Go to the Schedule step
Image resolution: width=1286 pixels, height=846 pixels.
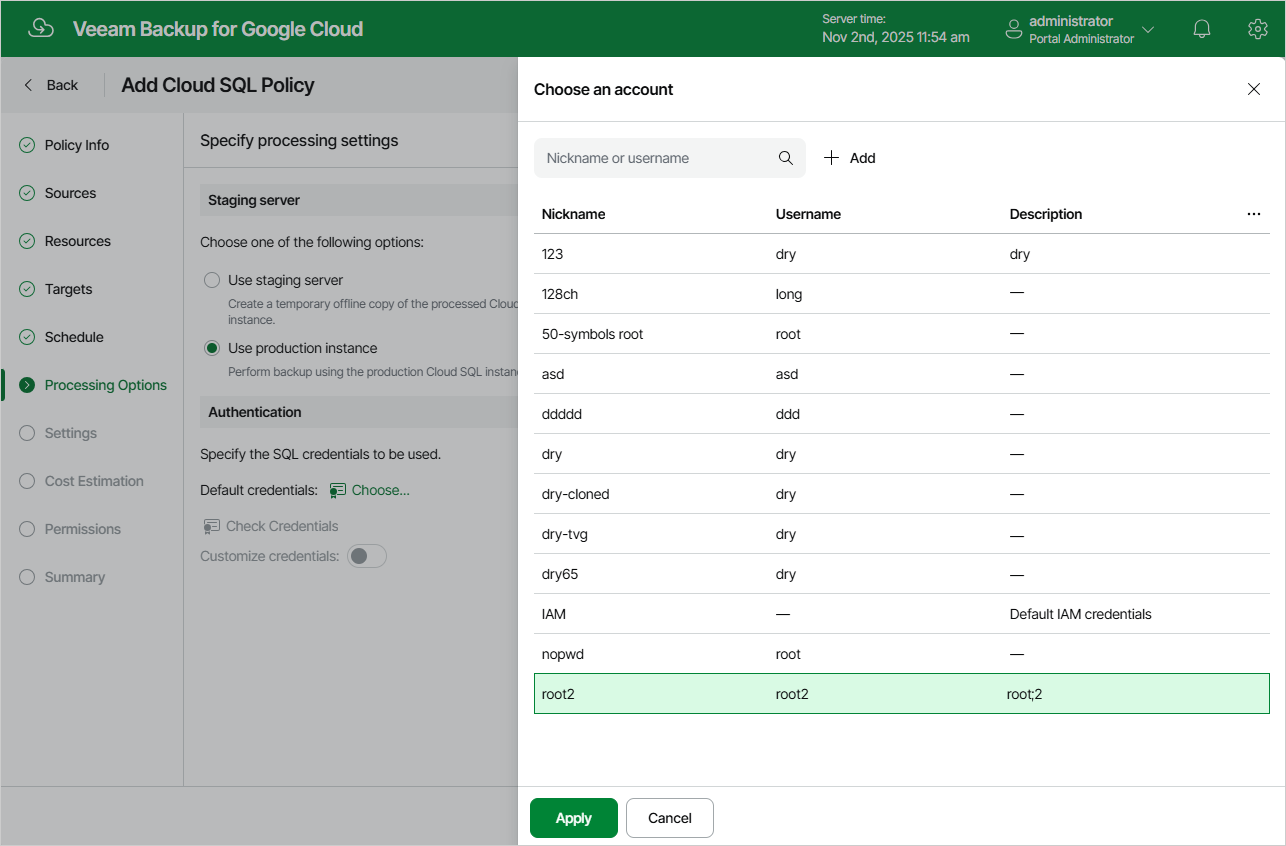pos(74,337)
